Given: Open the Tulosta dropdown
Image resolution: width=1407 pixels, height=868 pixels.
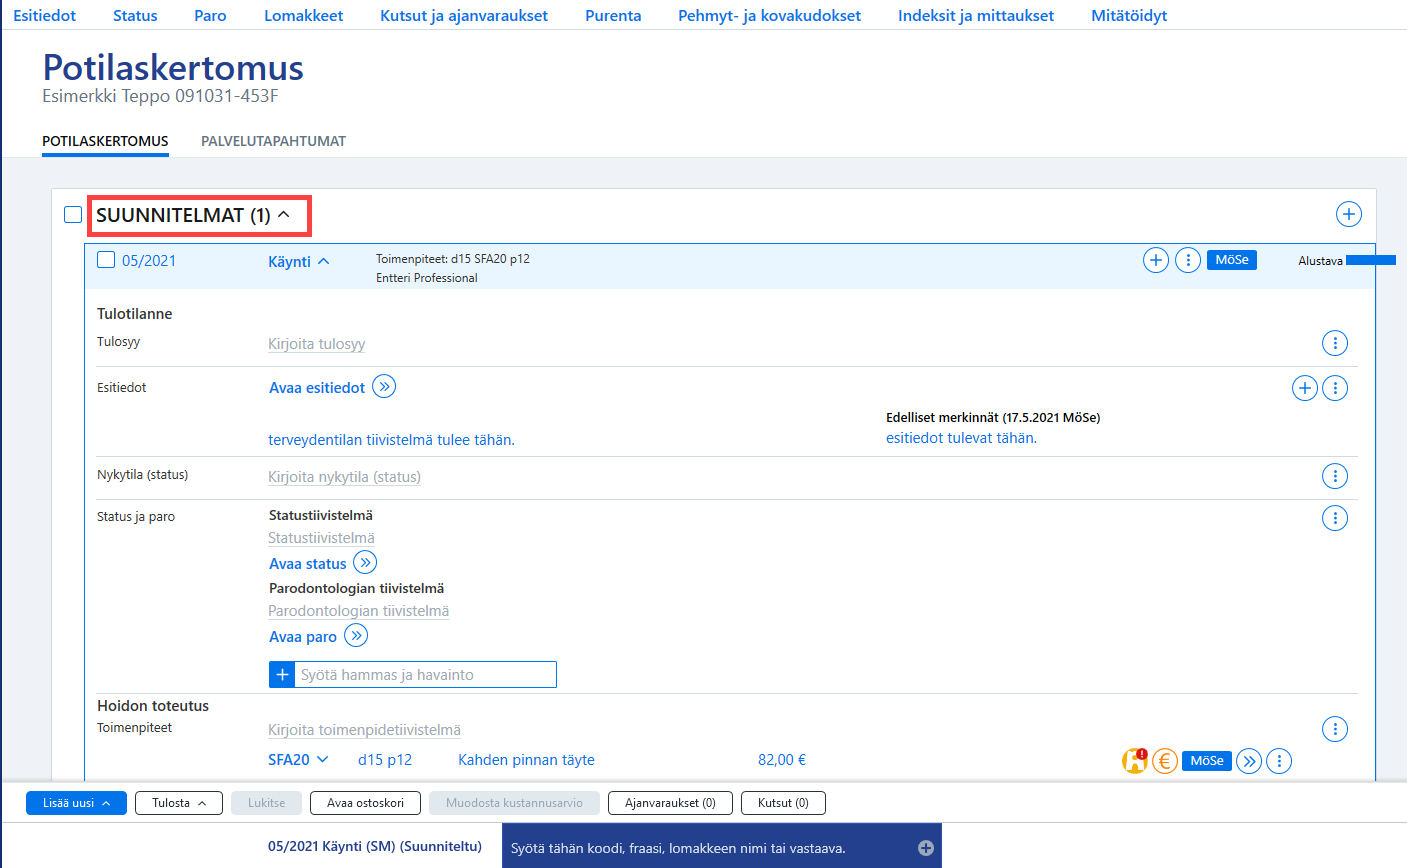Looking at the screenshot, I should [179, 803].
